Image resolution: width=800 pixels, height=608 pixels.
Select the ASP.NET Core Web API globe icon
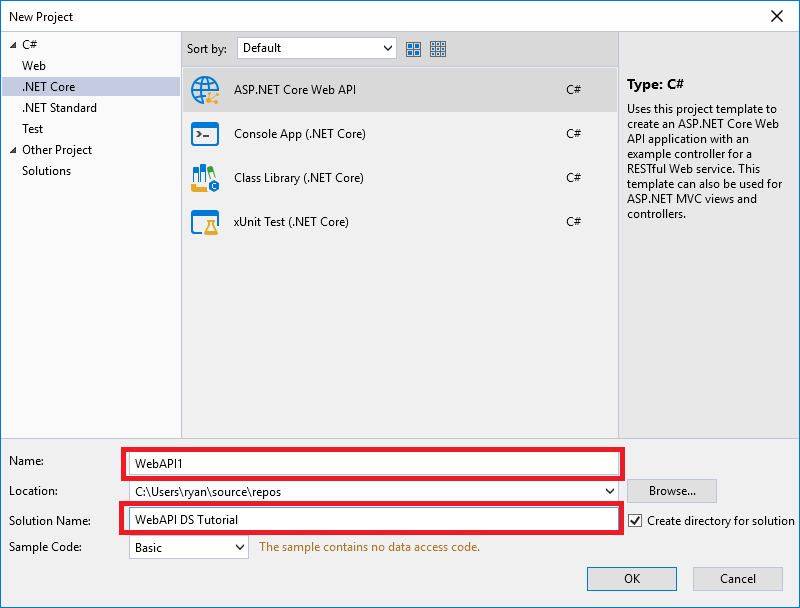[205, 90]
